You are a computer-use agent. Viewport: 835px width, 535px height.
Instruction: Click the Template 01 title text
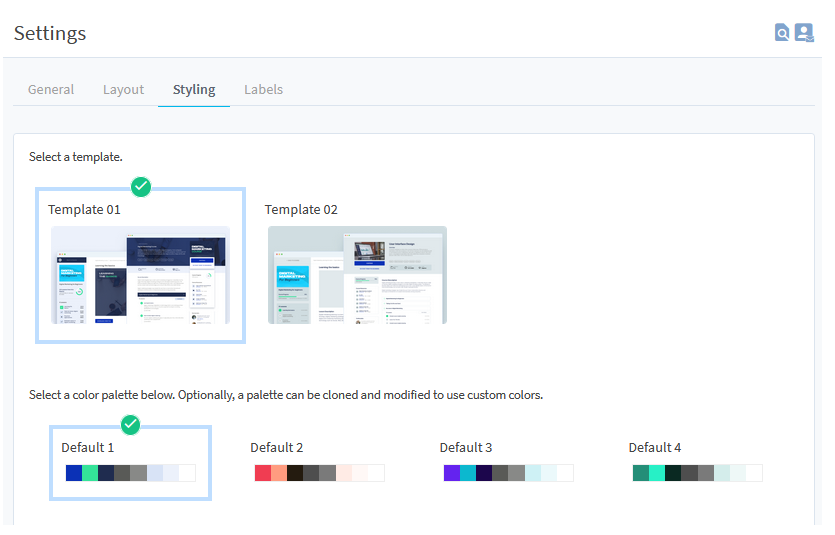(84, 210)
